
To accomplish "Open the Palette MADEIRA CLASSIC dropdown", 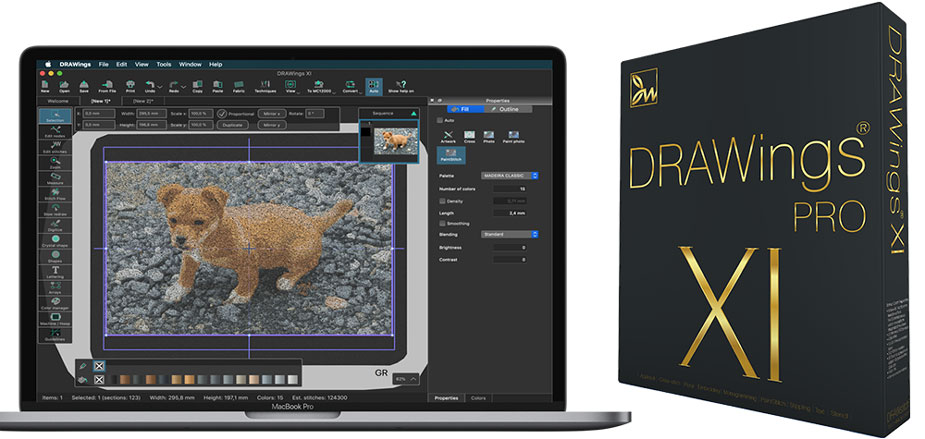I will (510, 176).
